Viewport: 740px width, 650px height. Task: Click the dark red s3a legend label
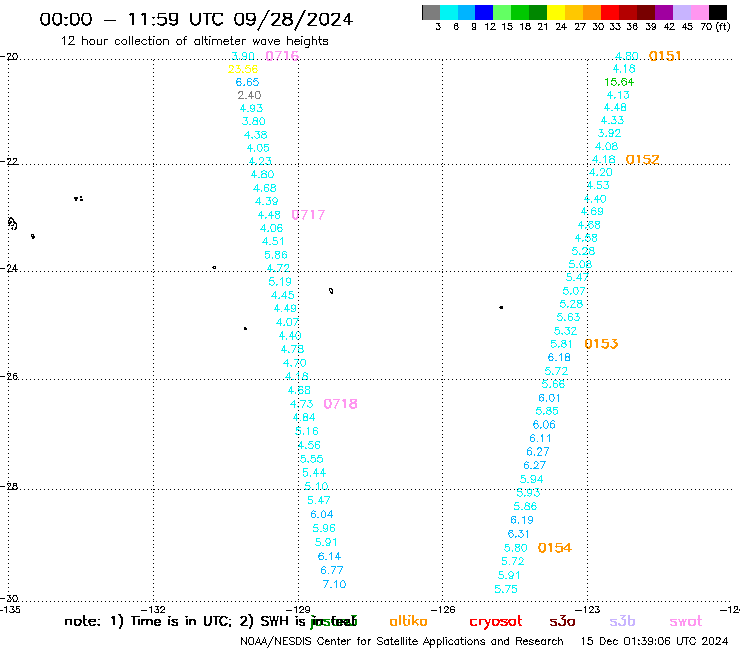[562, 621]
